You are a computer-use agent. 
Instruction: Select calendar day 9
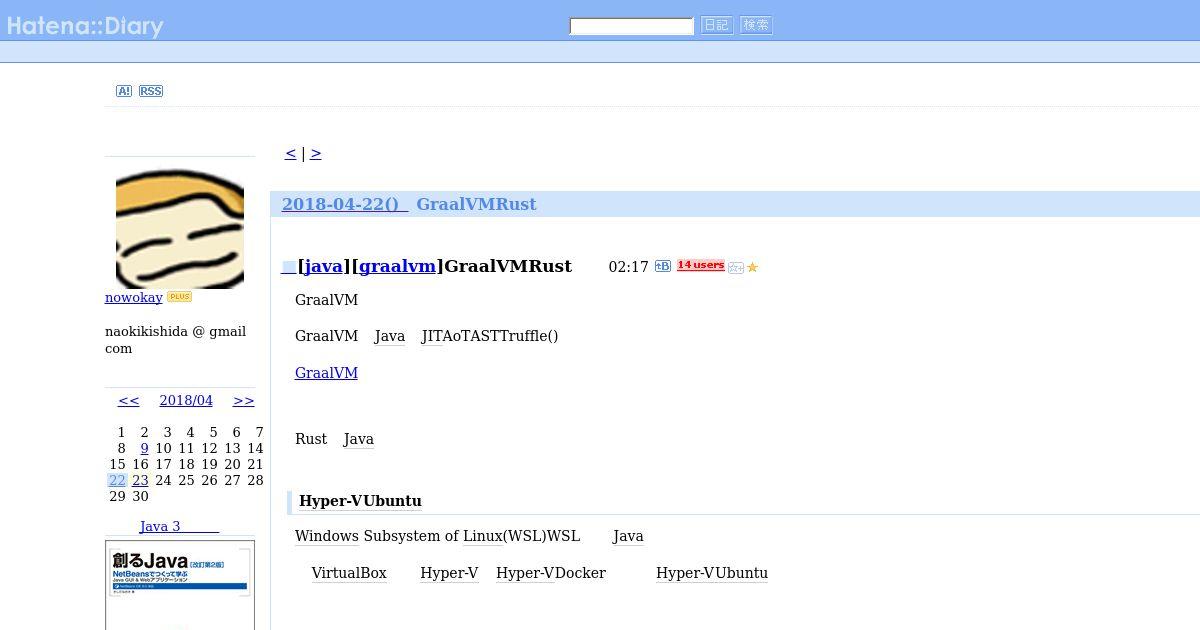pos(144,448)
